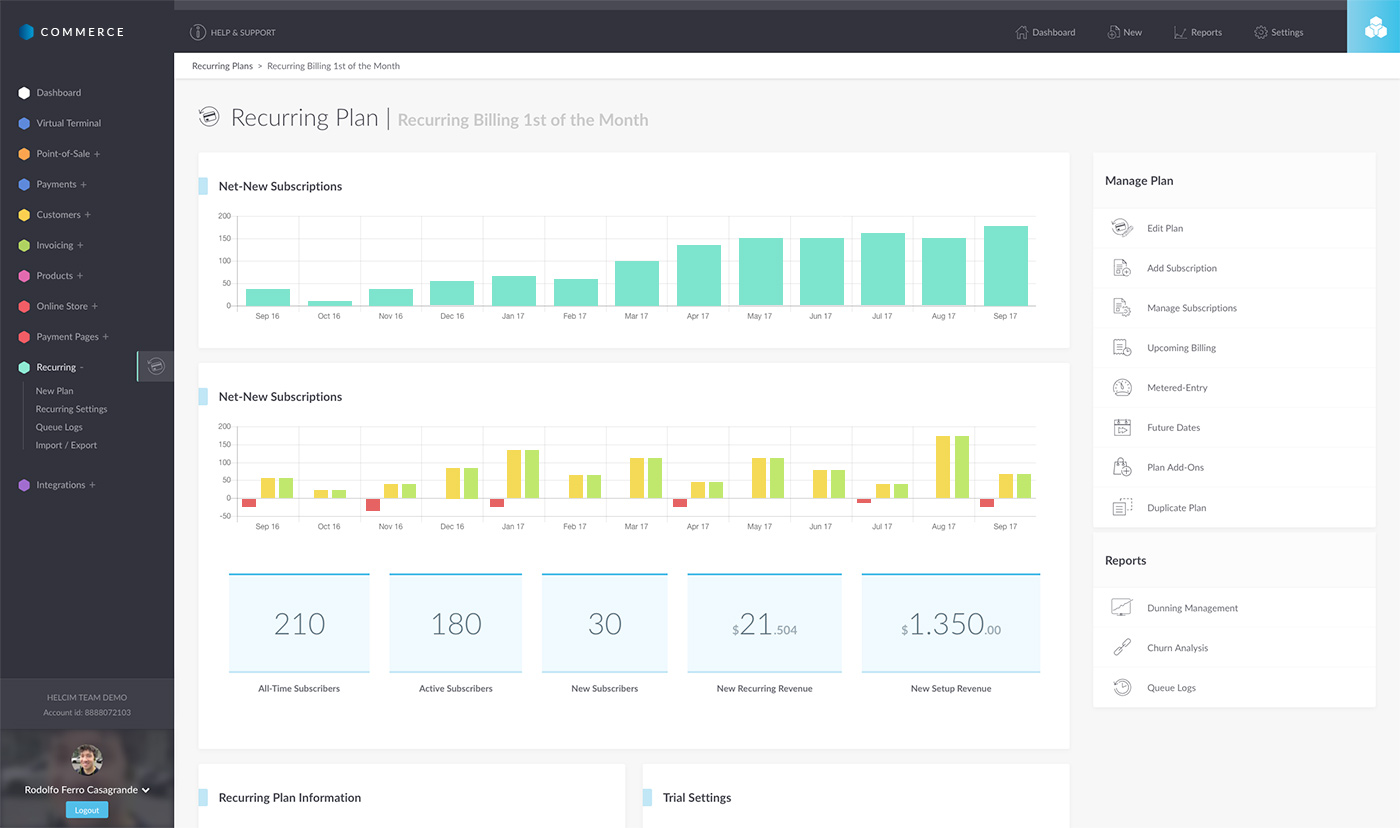1400x828 pixels.
Task: Click the Sep 17 bar in top chart
Action: point(1005,266)
